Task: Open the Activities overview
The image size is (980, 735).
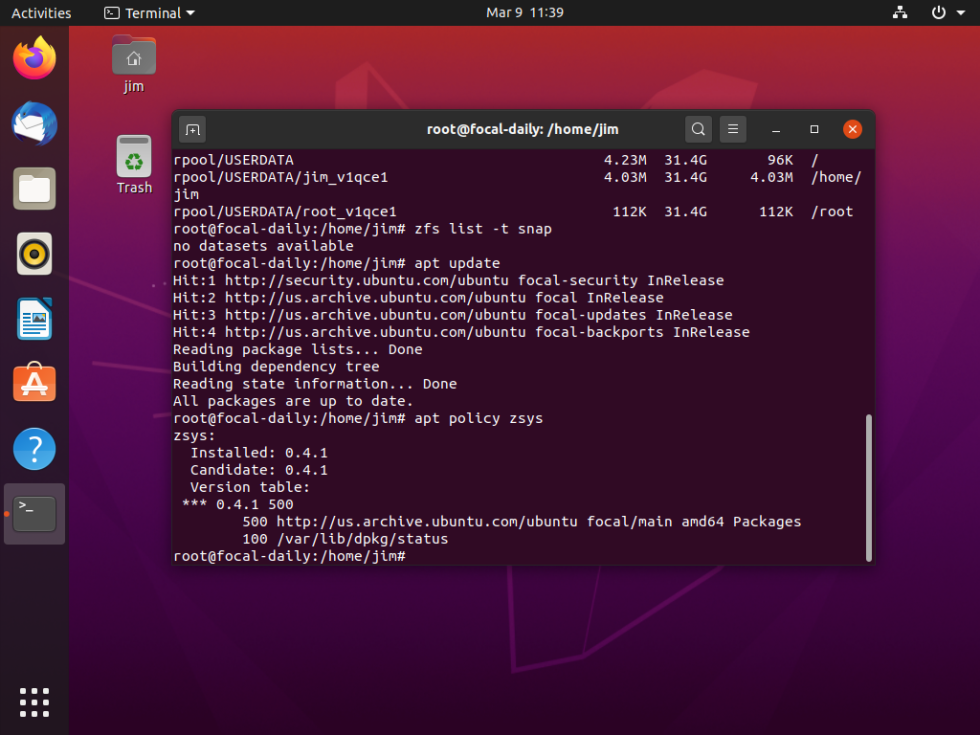Action: tap(41, 12)
